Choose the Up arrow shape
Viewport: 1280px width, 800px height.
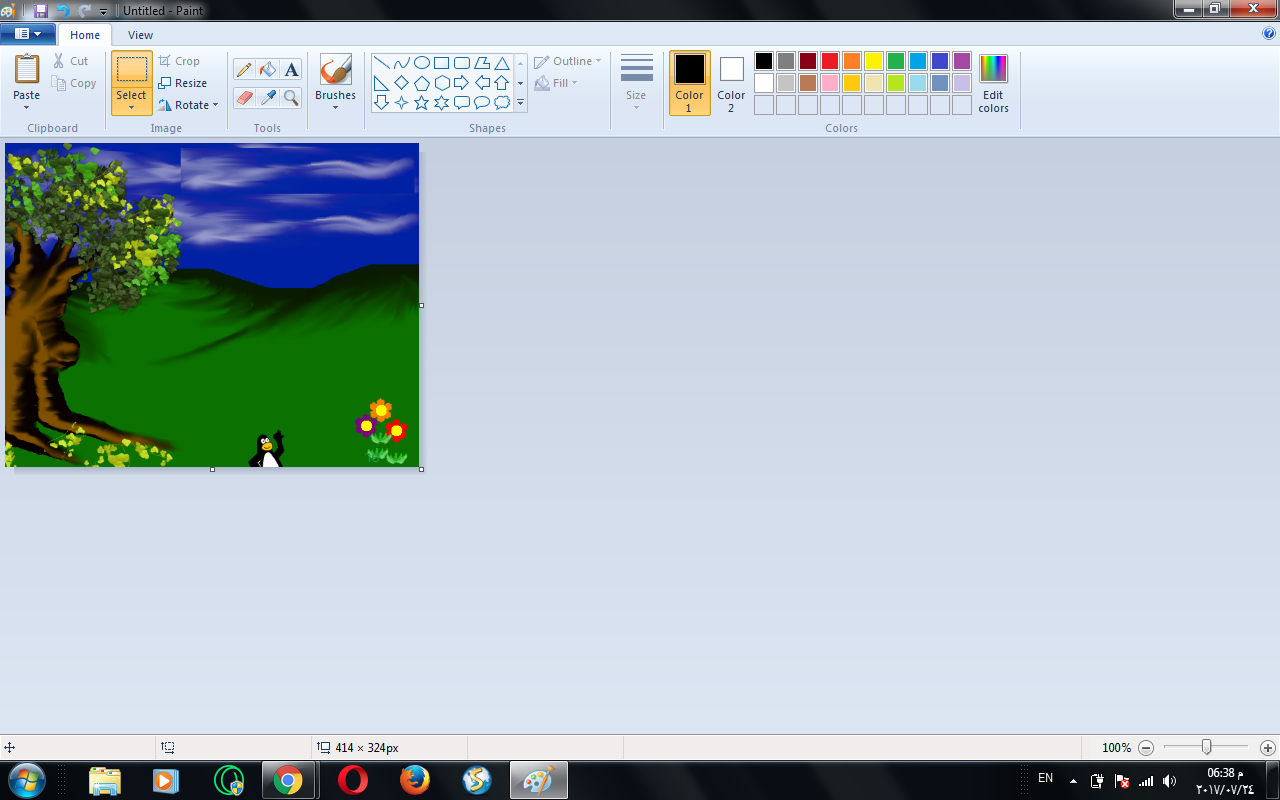[x=501, y=83]
